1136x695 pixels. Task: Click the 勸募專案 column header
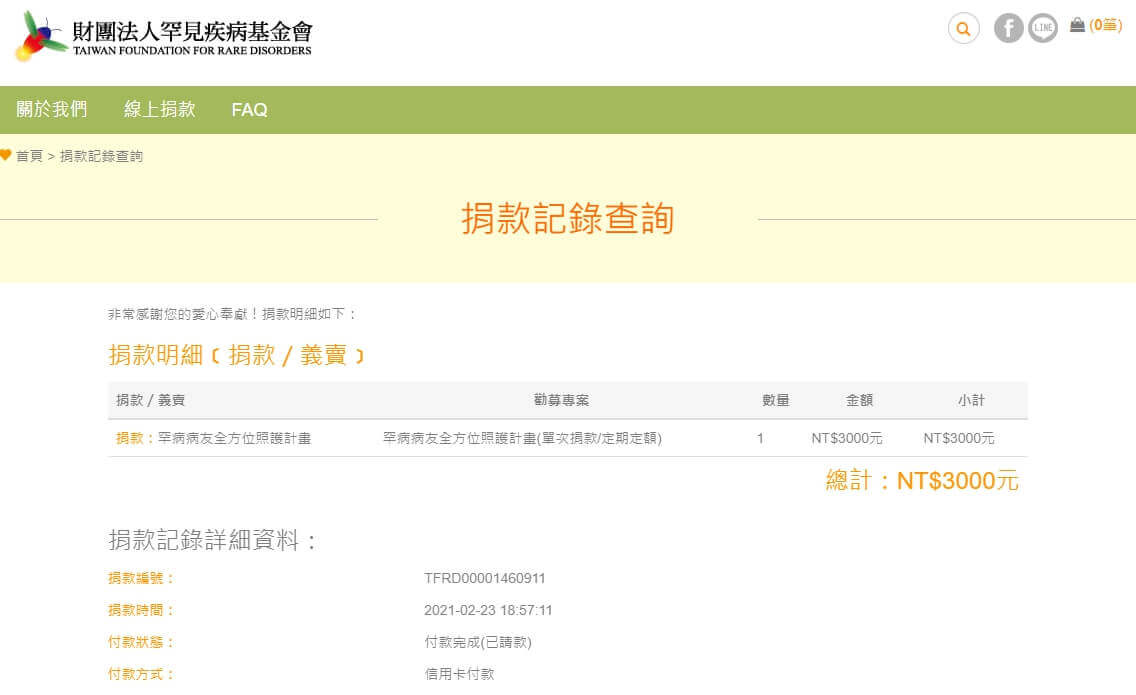561,400
